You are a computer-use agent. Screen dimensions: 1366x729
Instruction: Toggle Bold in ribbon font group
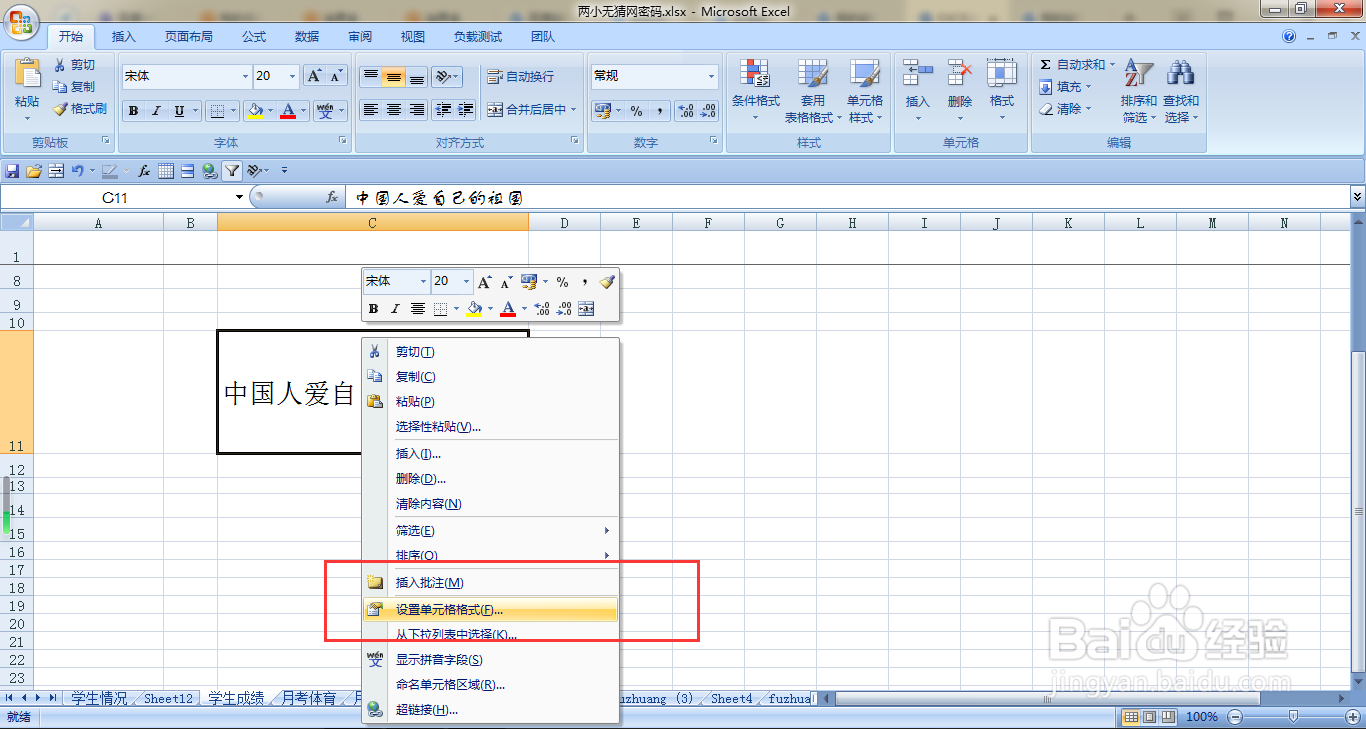point(133,111)
